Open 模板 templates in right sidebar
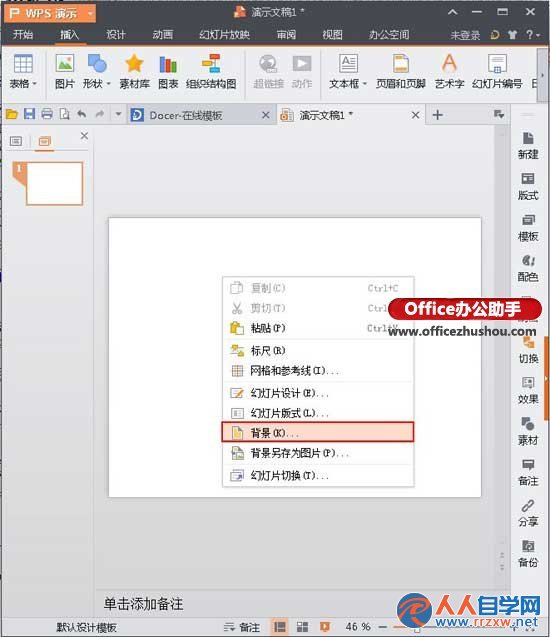 click(528, 228)
